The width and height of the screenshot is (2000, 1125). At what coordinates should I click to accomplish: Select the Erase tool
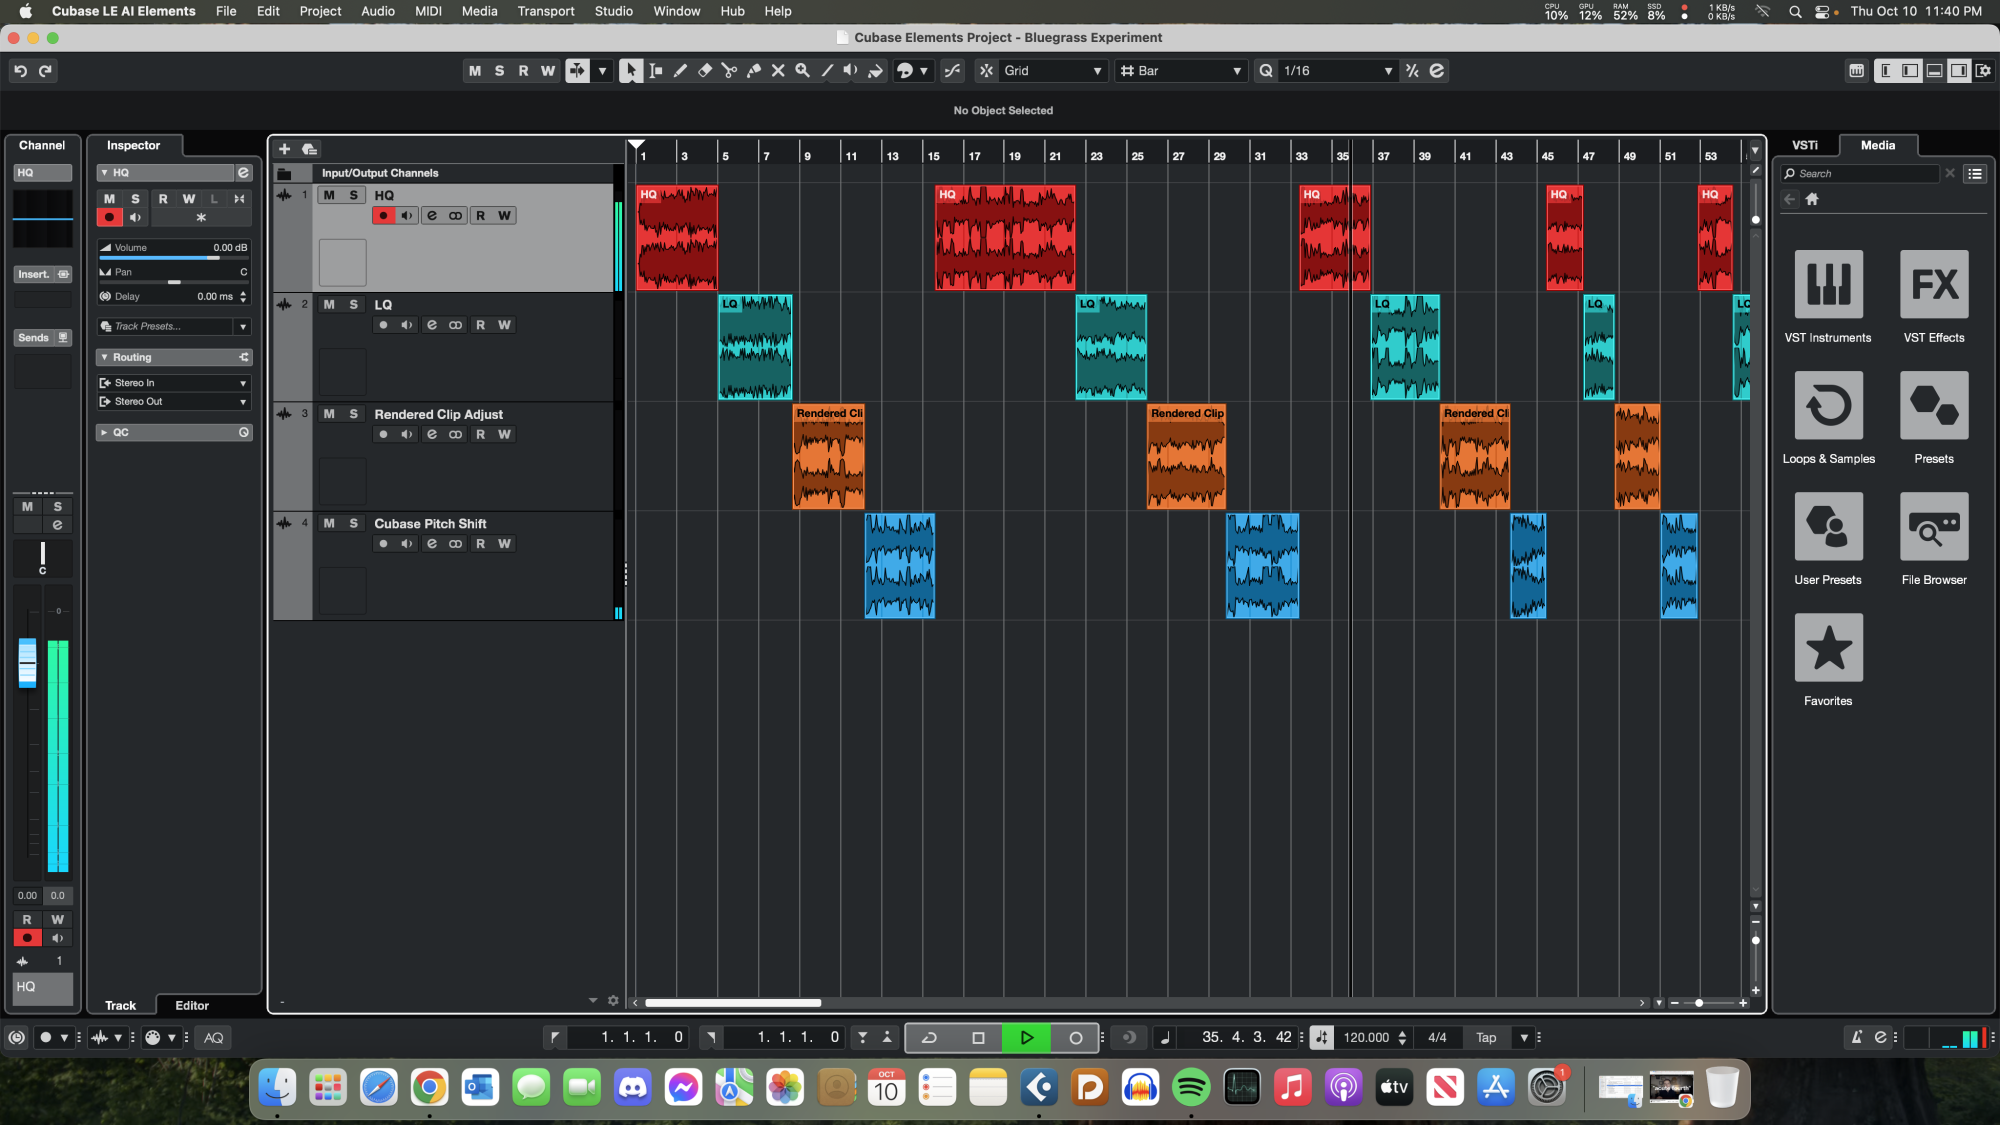[704, 71]
